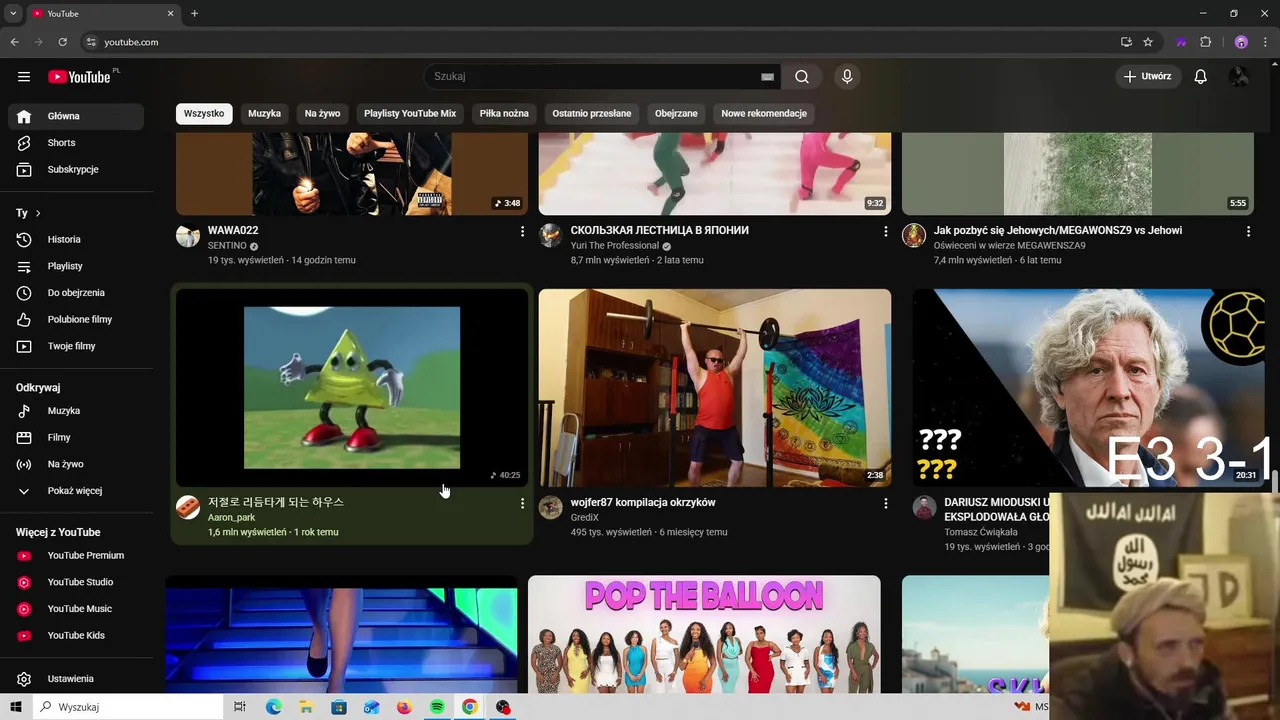Open Twoje filmy in sidebar

(x=76, y=346)
